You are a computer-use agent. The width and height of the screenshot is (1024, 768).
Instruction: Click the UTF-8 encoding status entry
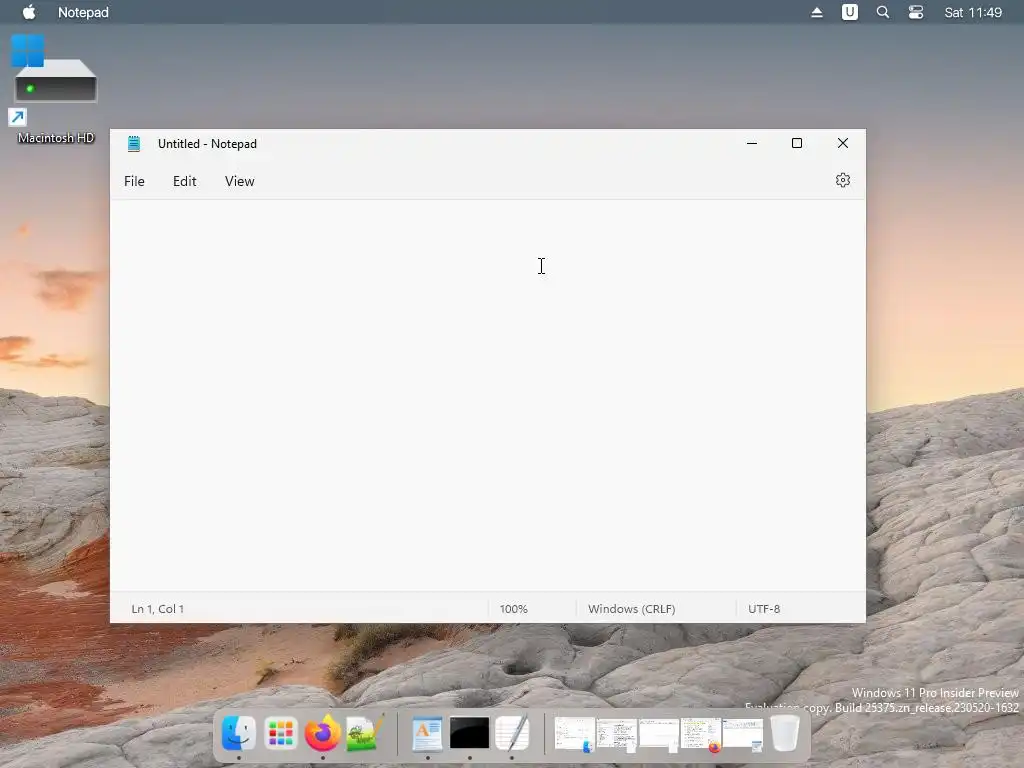click(x=763, y=609)
